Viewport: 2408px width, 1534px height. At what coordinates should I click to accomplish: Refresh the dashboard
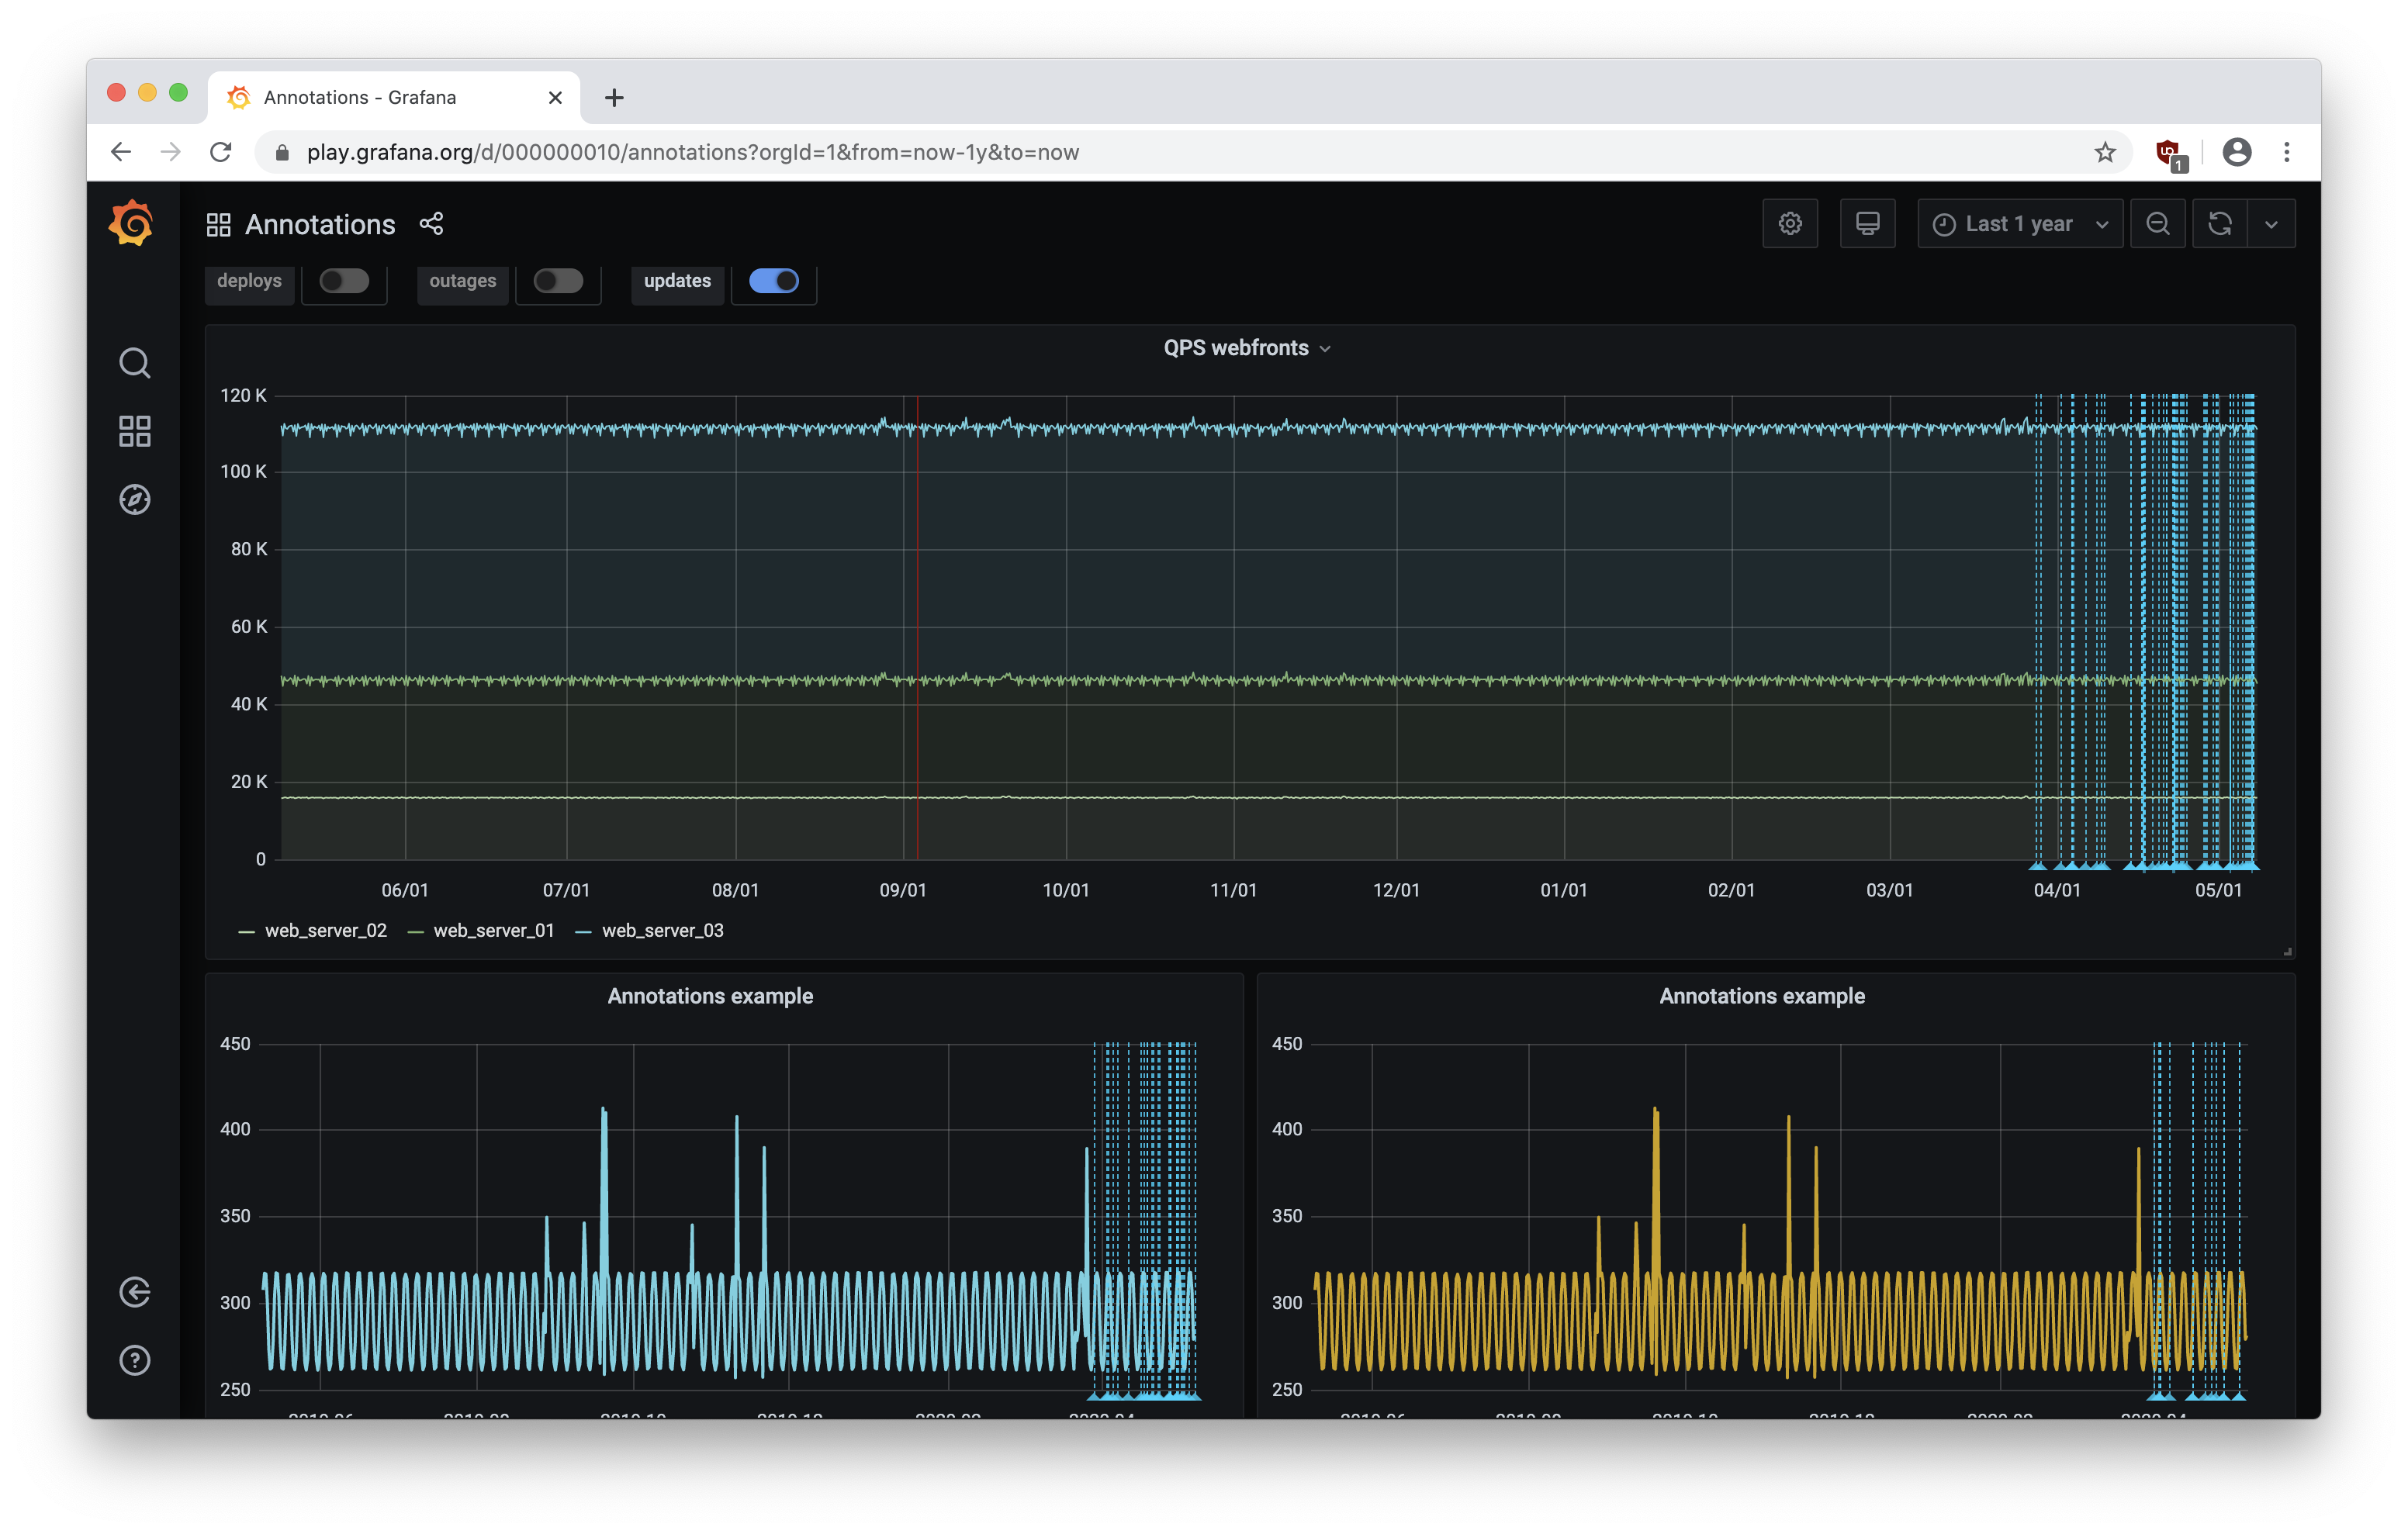2220,223
